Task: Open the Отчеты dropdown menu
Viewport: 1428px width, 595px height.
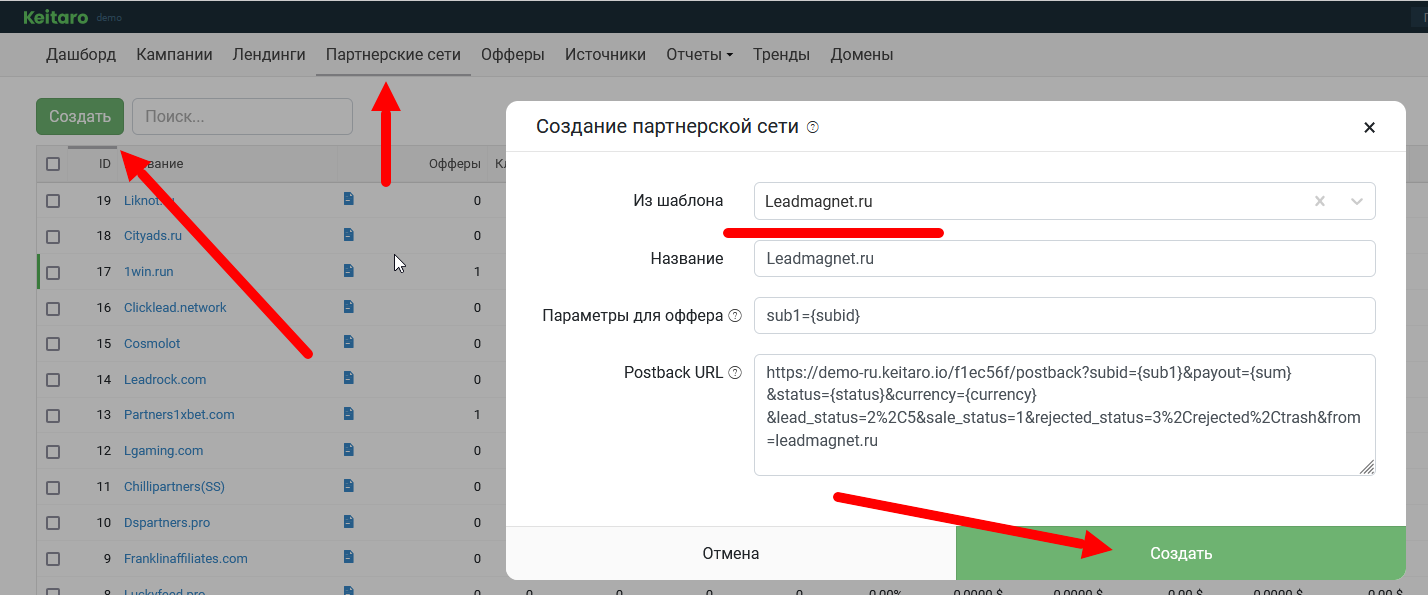Action: pos(699,55)
